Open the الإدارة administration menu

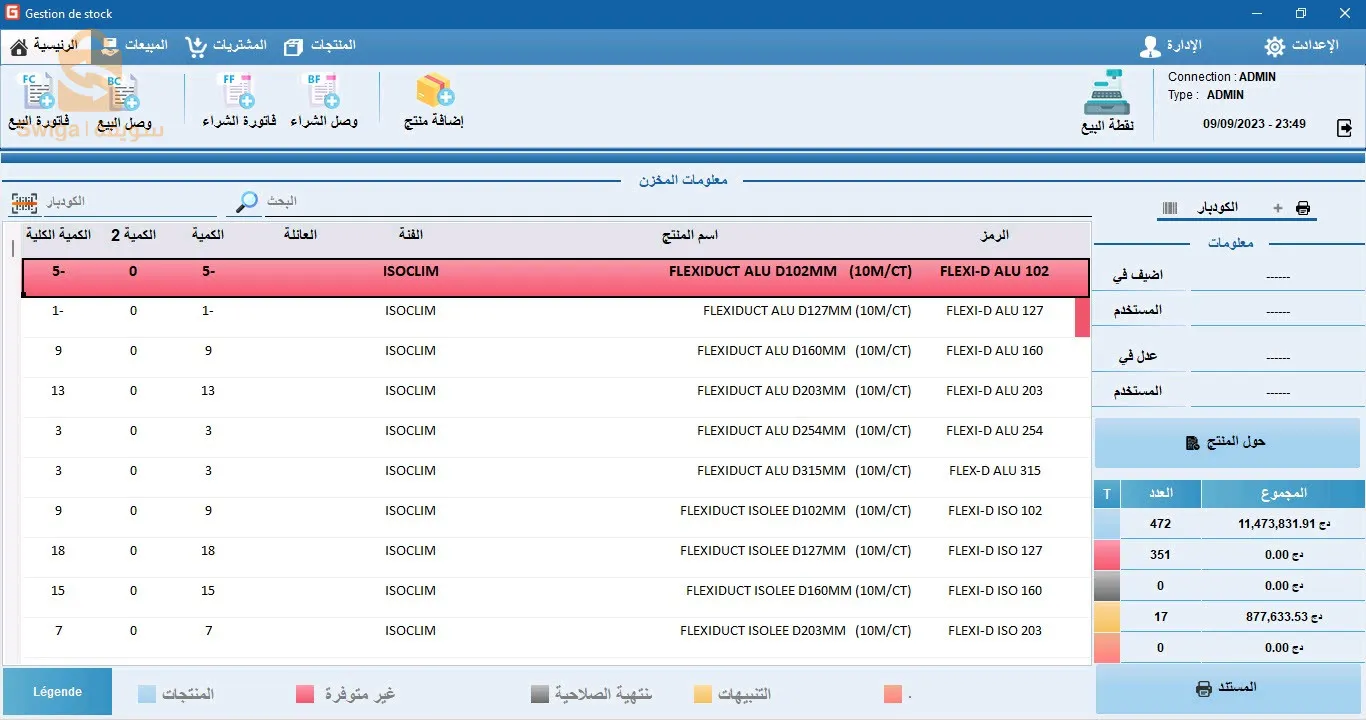point(1171,46)
